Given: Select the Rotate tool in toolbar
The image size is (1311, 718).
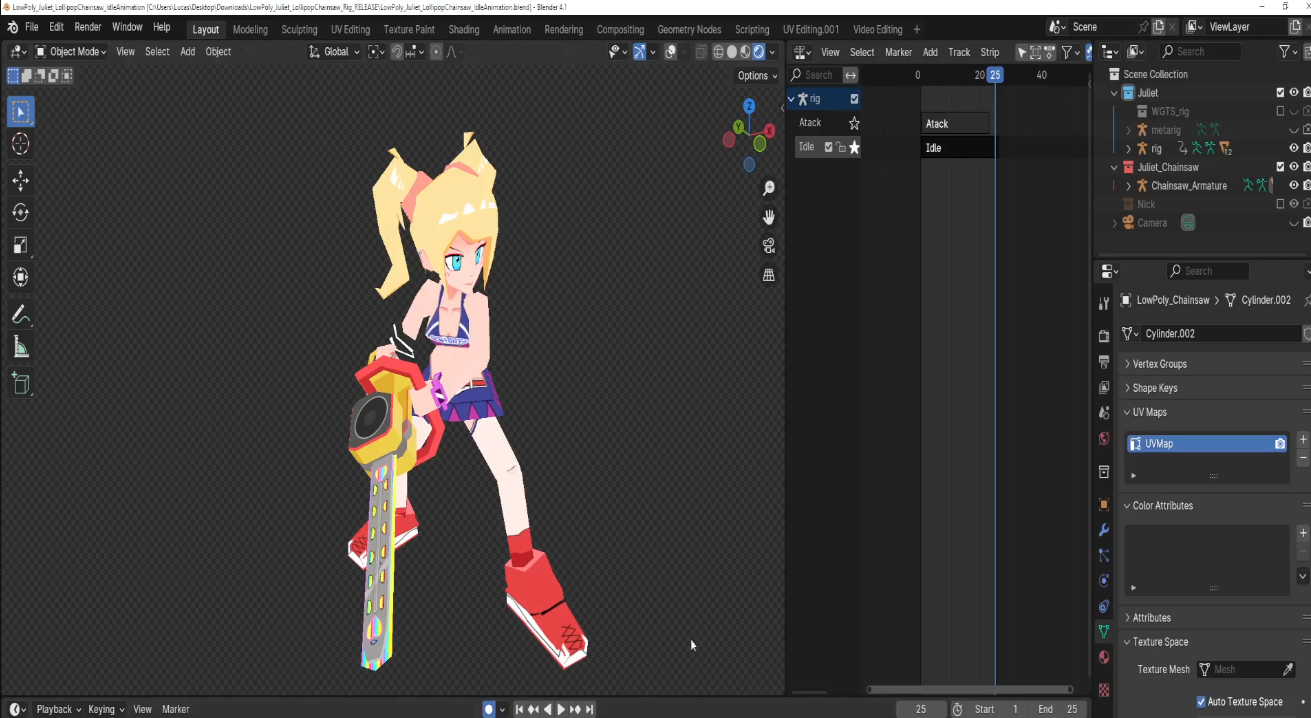Looking at the screenshot, I should [x=21, y=212].
